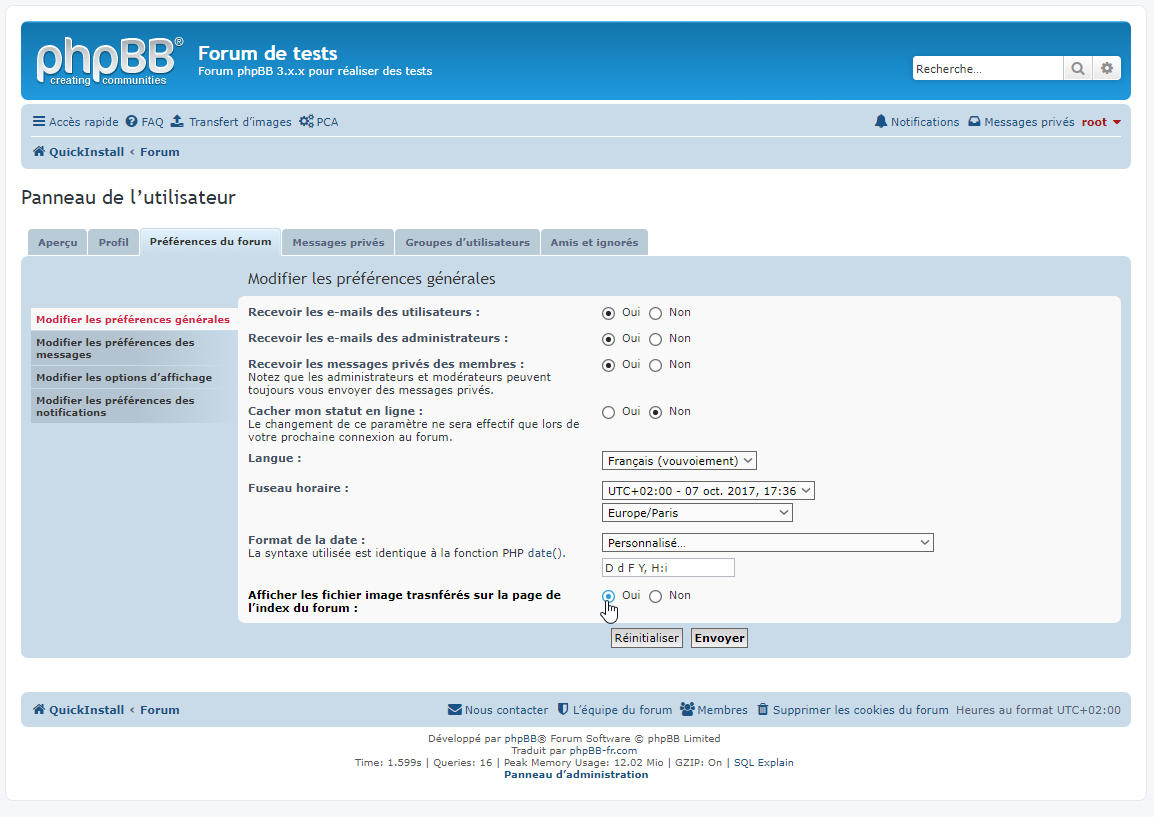
Task: Open the PCA cogs icon
Action: tap(306, 122)
